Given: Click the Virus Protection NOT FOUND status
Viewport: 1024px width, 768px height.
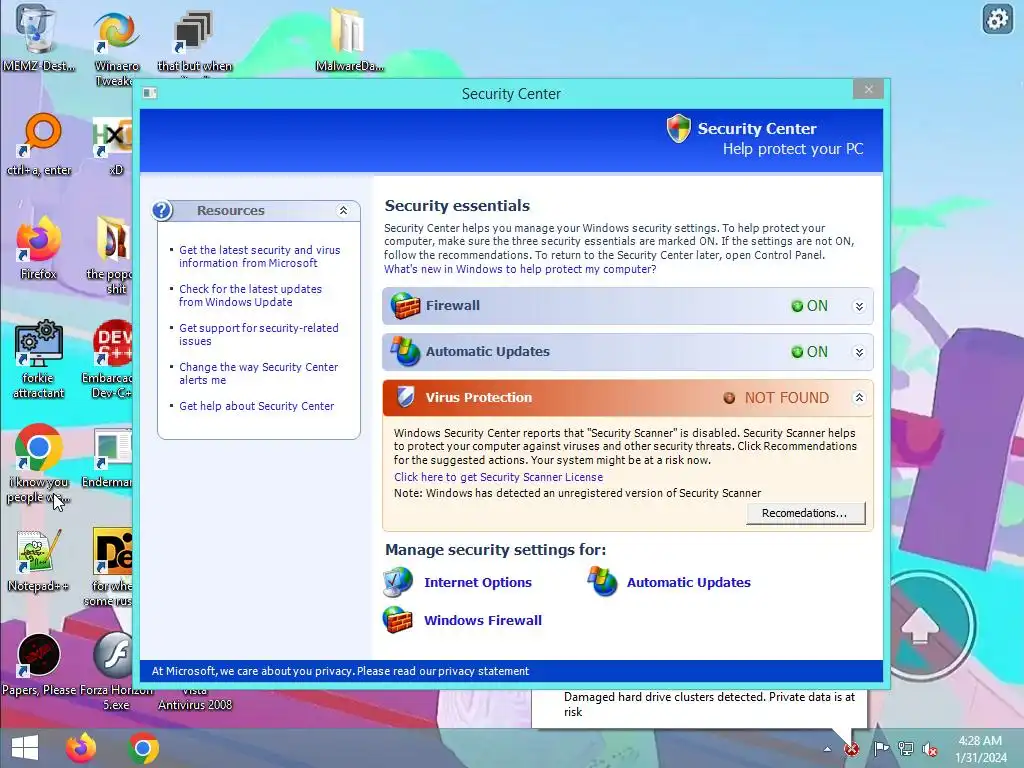Looking at the screenshot, I should click(776, 398).
